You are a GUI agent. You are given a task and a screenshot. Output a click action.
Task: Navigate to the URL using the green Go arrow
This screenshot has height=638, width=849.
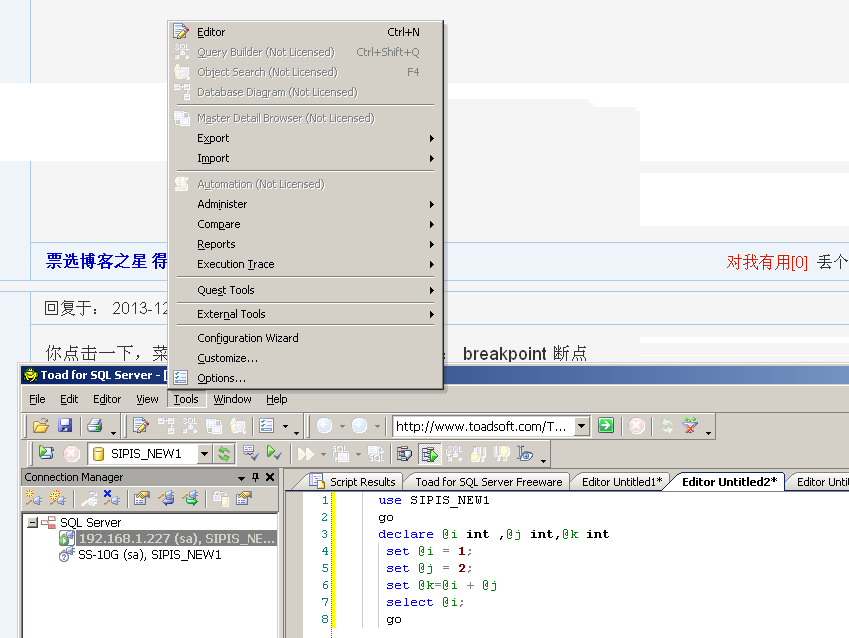(605, 425)
